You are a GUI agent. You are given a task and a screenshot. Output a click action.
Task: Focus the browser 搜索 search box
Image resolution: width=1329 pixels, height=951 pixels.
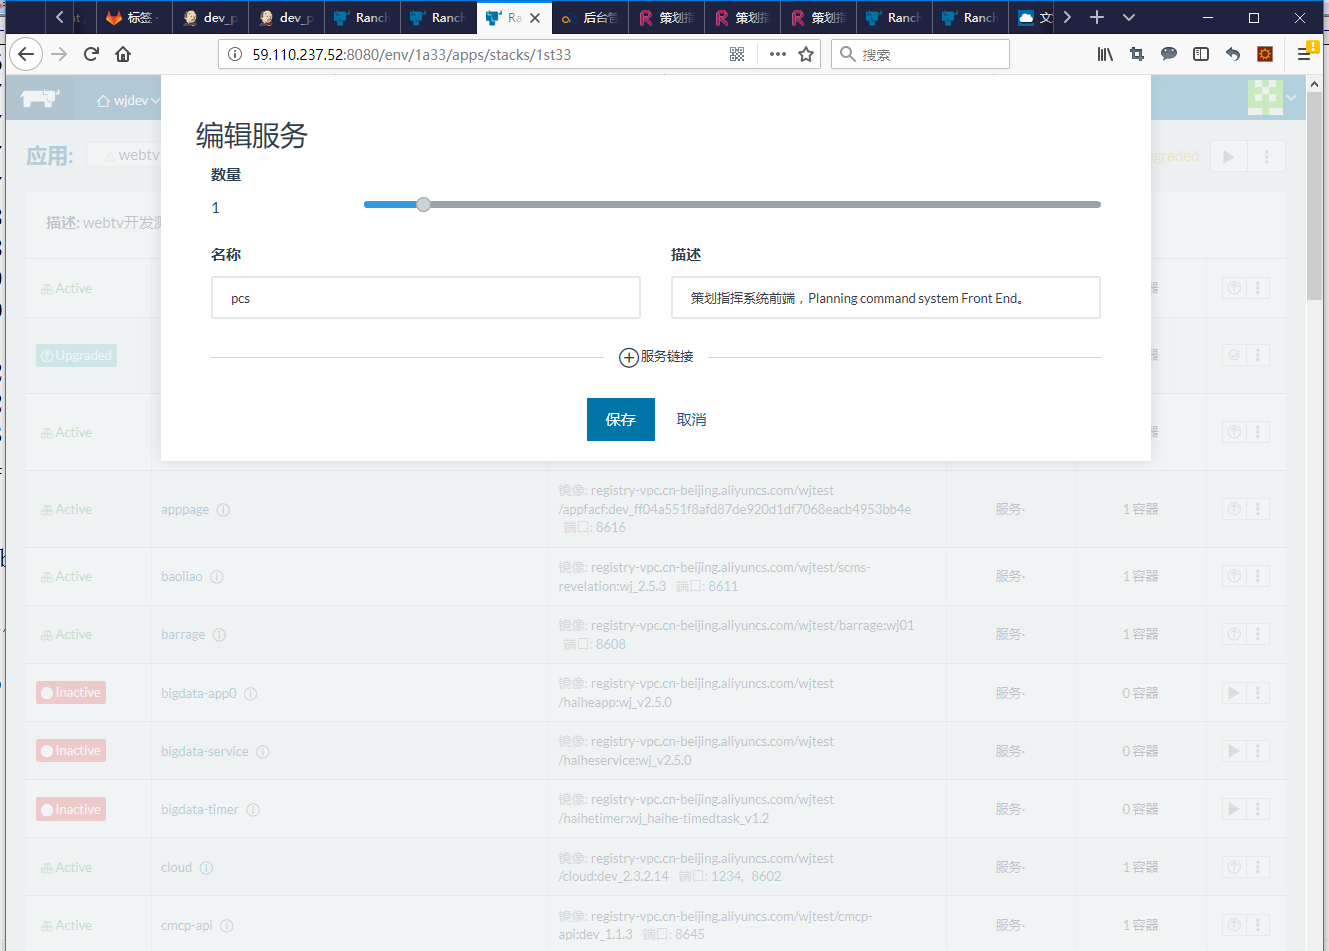(x=920, y=54)
